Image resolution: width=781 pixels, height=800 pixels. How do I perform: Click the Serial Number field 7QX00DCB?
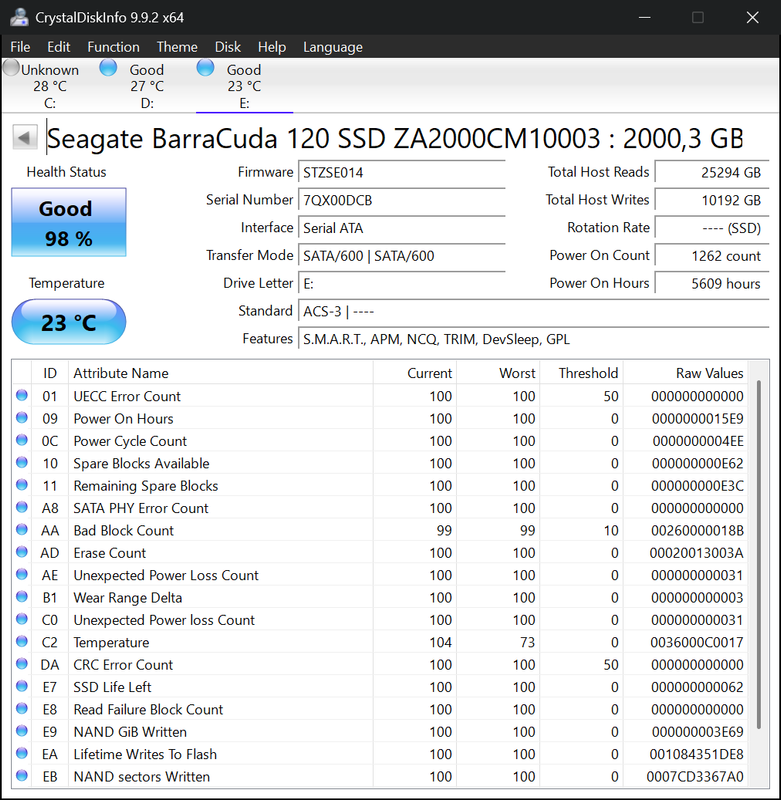401,200
